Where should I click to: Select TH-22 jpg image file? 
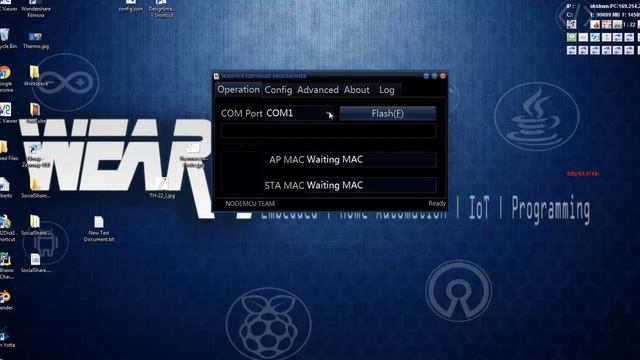point(162,189)
